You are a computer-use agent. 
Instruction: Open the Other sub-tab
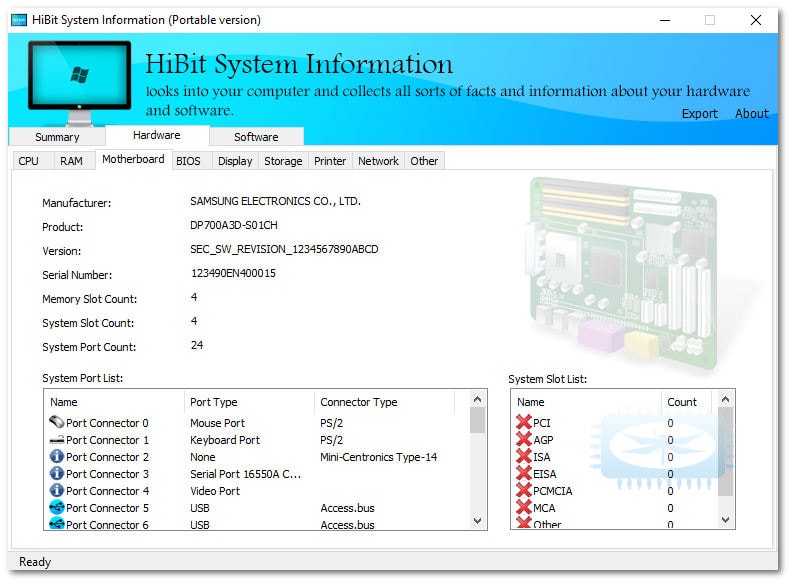click(424, 161)
